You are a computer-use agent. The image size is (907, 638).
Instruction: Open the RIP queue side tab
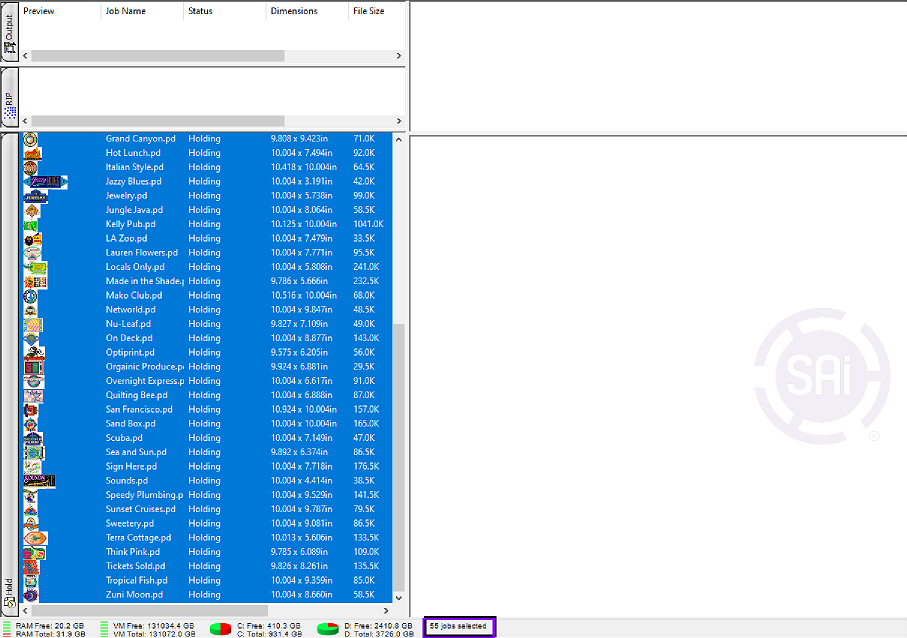(x=10, y=97)
